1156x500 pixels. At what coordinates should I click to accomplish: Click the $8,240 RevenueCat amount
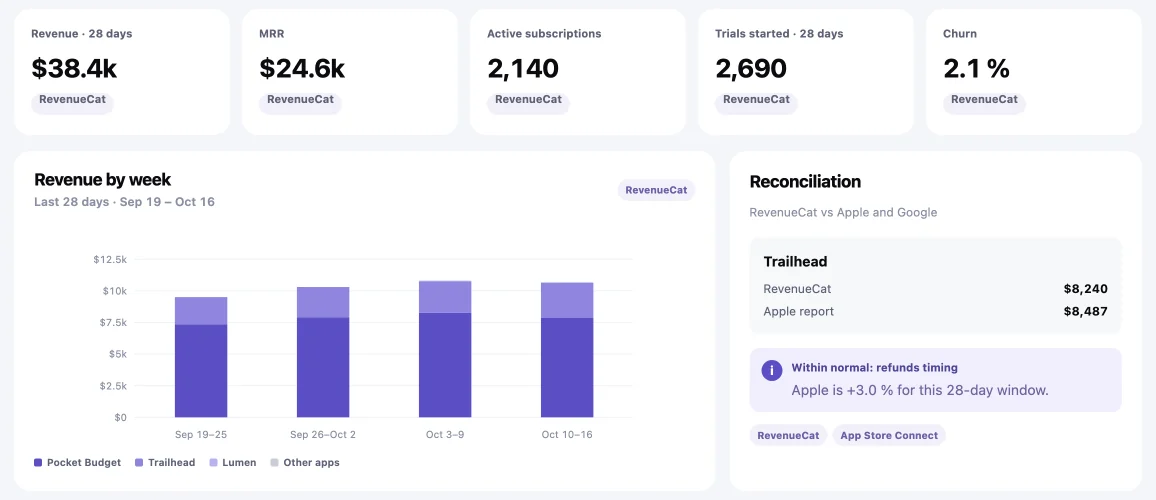click(1085, 289)
